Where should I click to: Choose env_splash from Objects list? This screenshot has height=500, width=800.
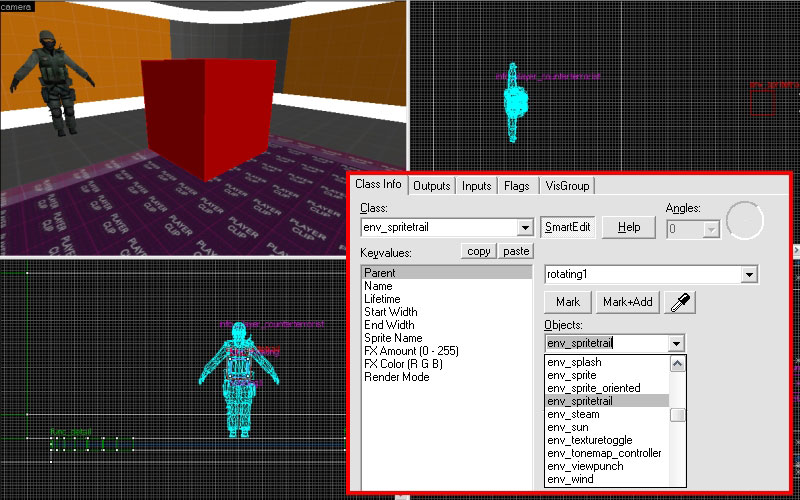607,362
